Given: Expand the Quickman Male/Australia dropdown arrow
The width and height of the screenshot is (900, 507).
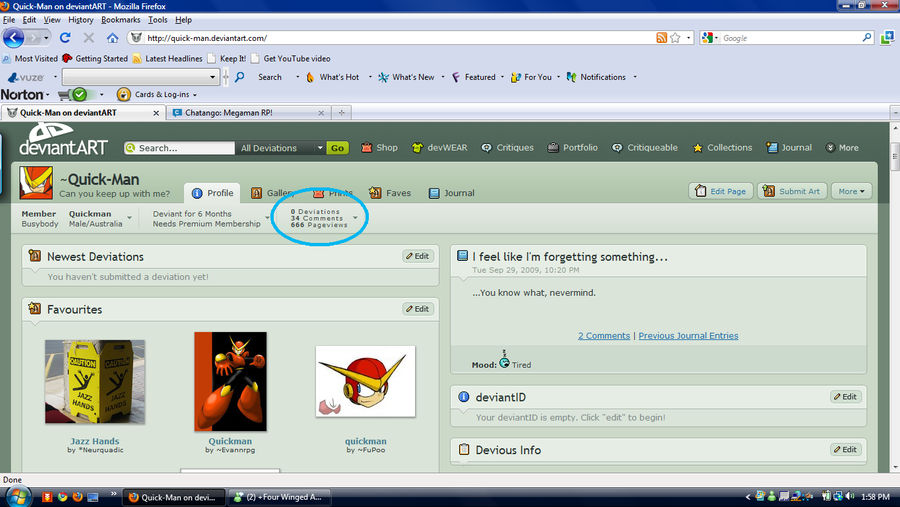Looking at the screenshot, I should 130,218.
